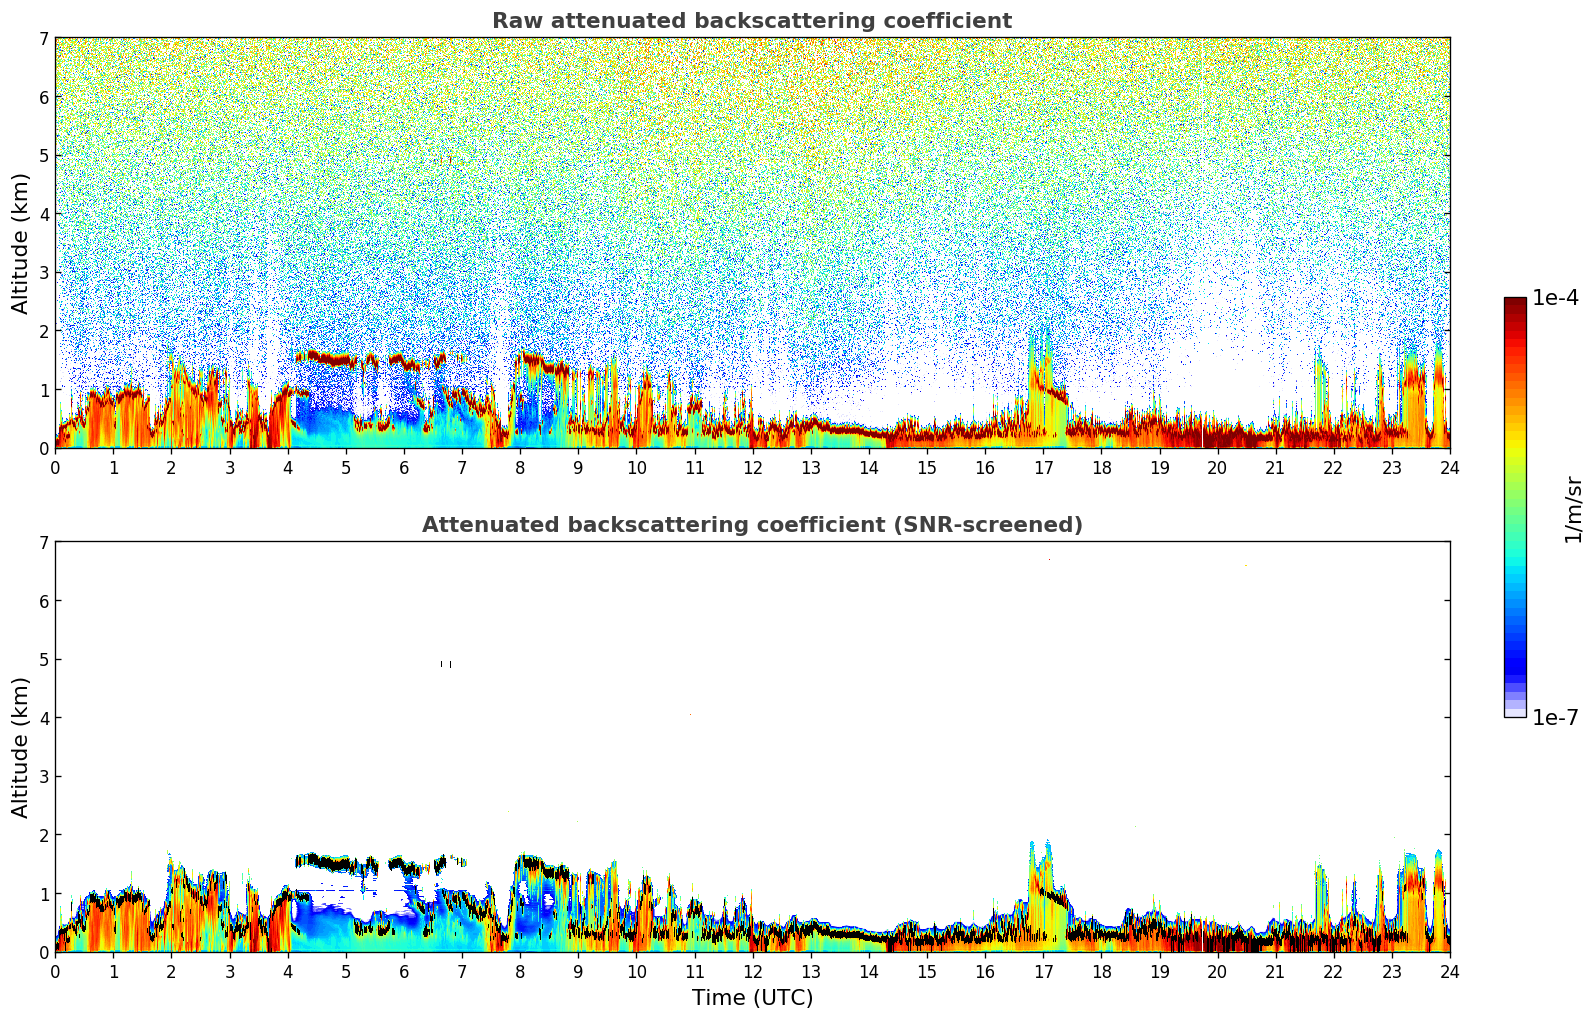Click the "1e-7" color bar minimum label
The image size is (1595, 1020).
(x=1555, y=717)
